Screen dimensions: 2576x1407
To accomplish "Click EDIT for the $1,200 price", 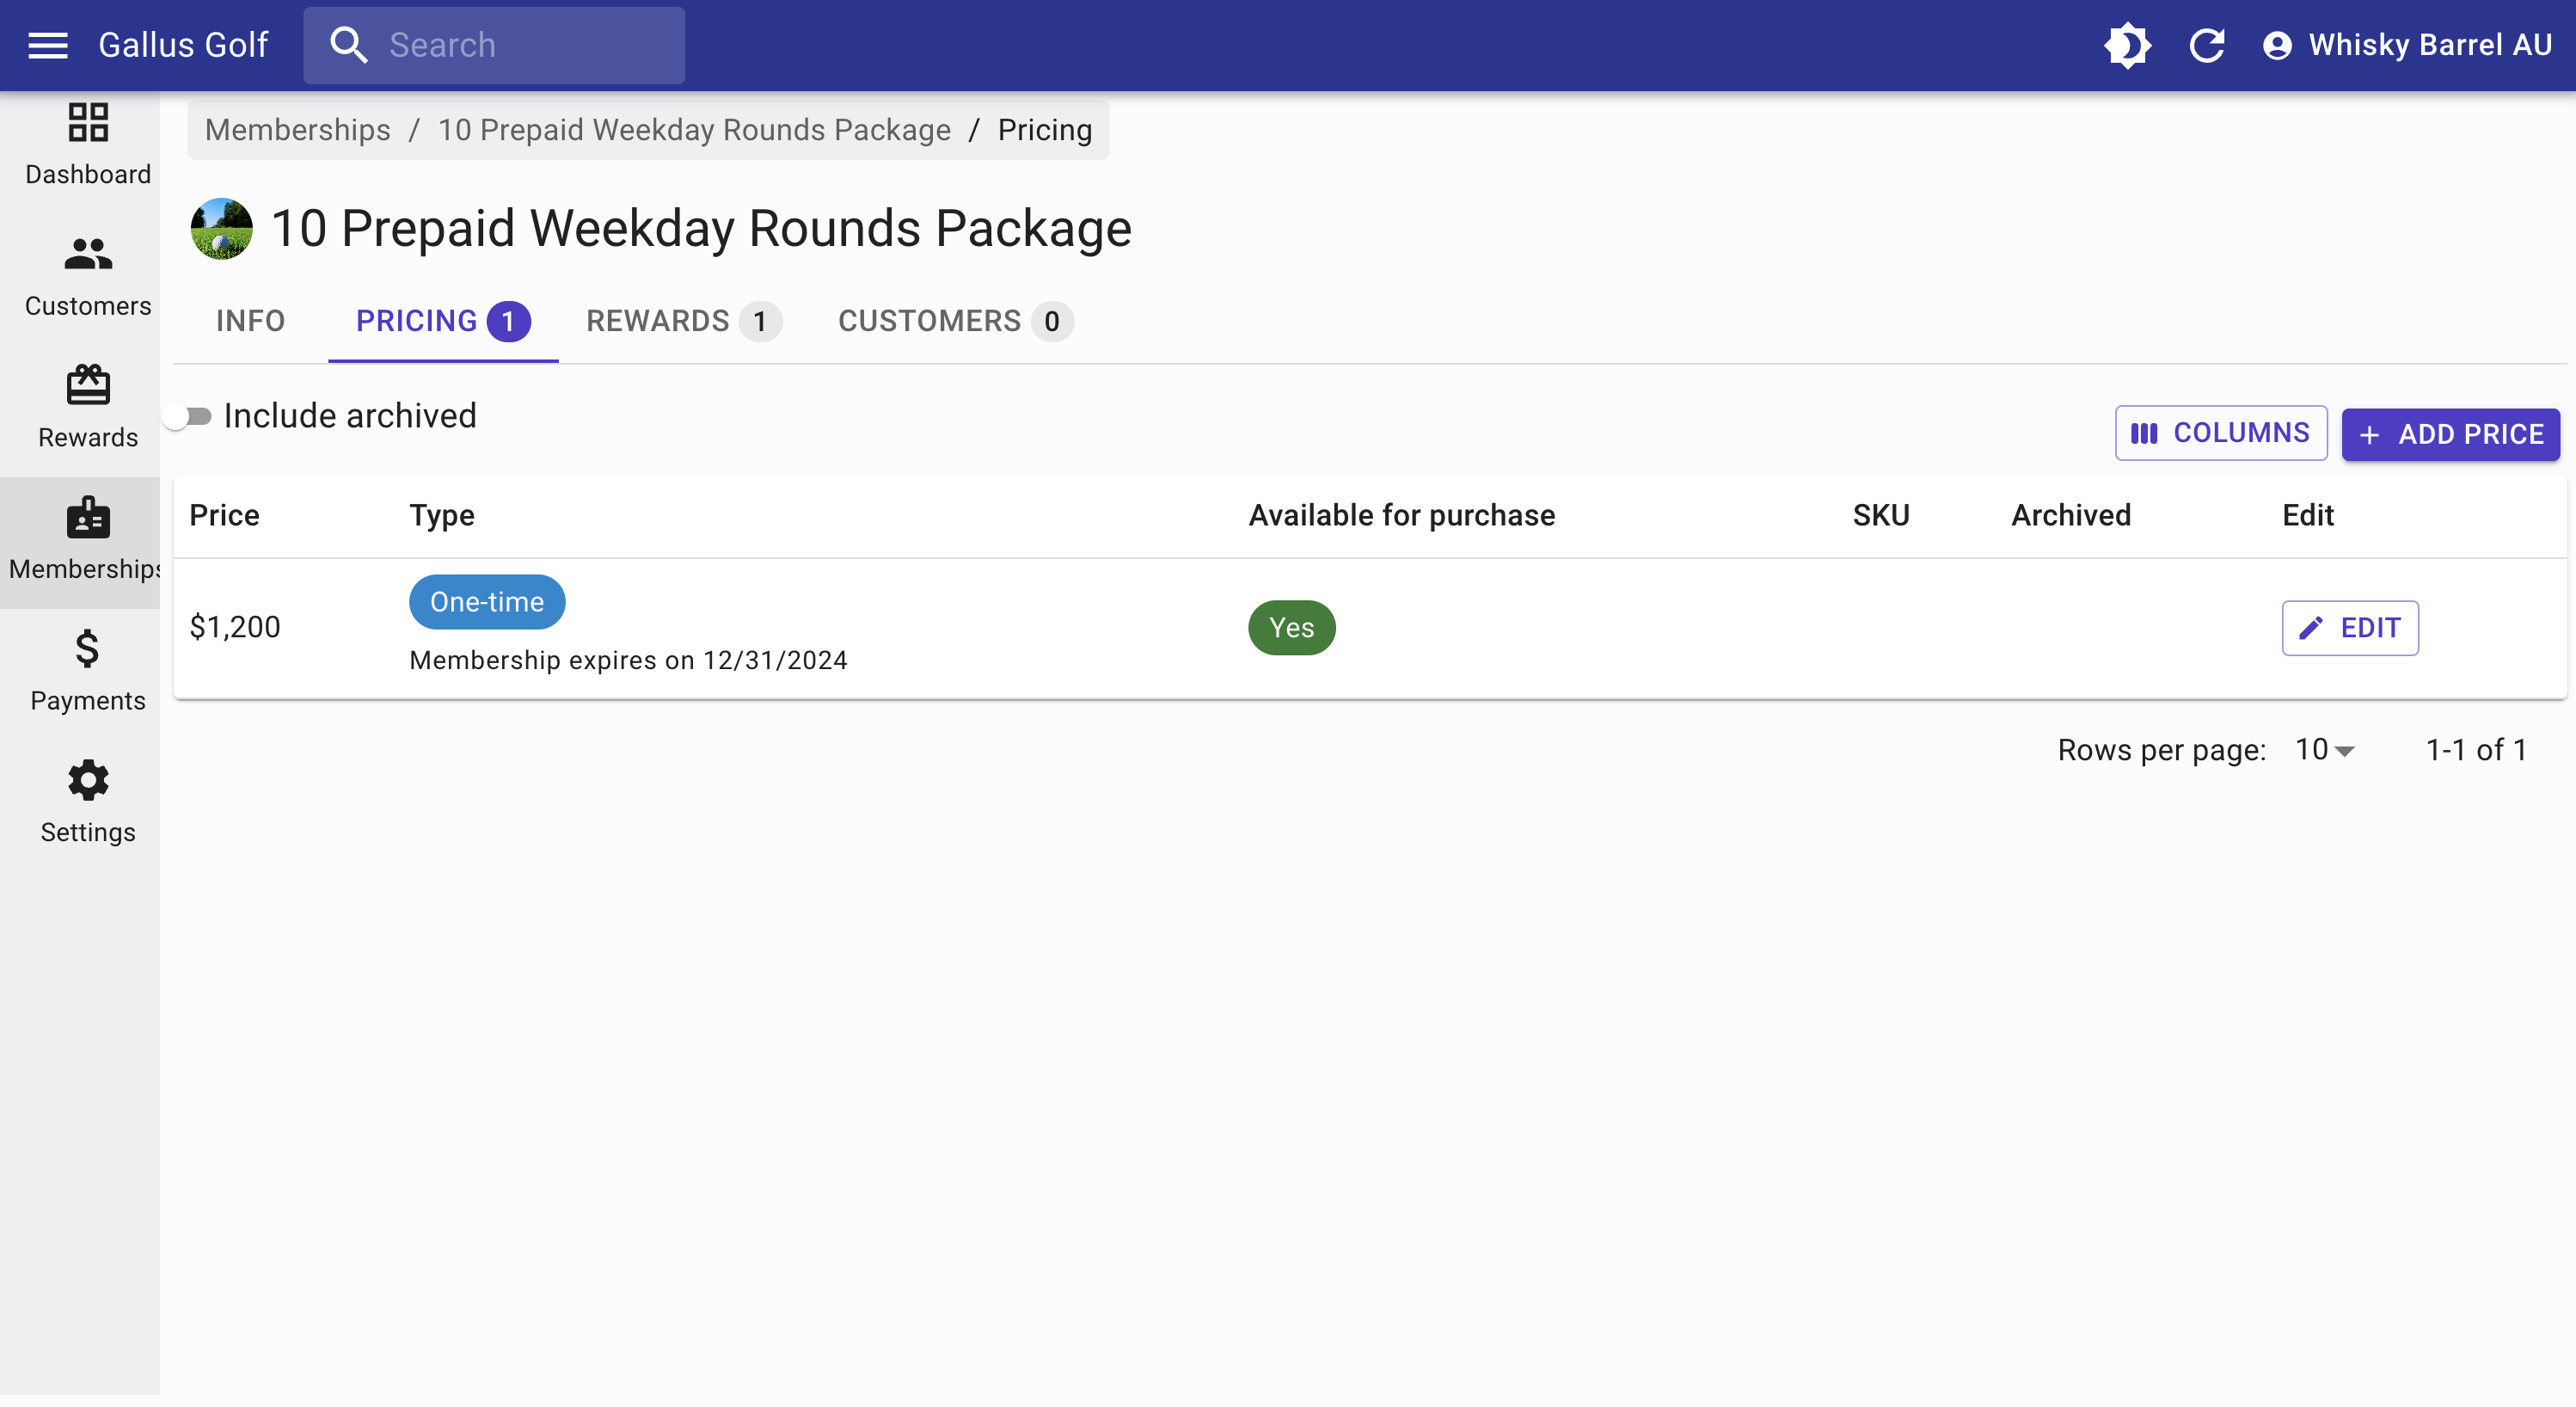I will pyautogui.click(x=2350, y=628).
